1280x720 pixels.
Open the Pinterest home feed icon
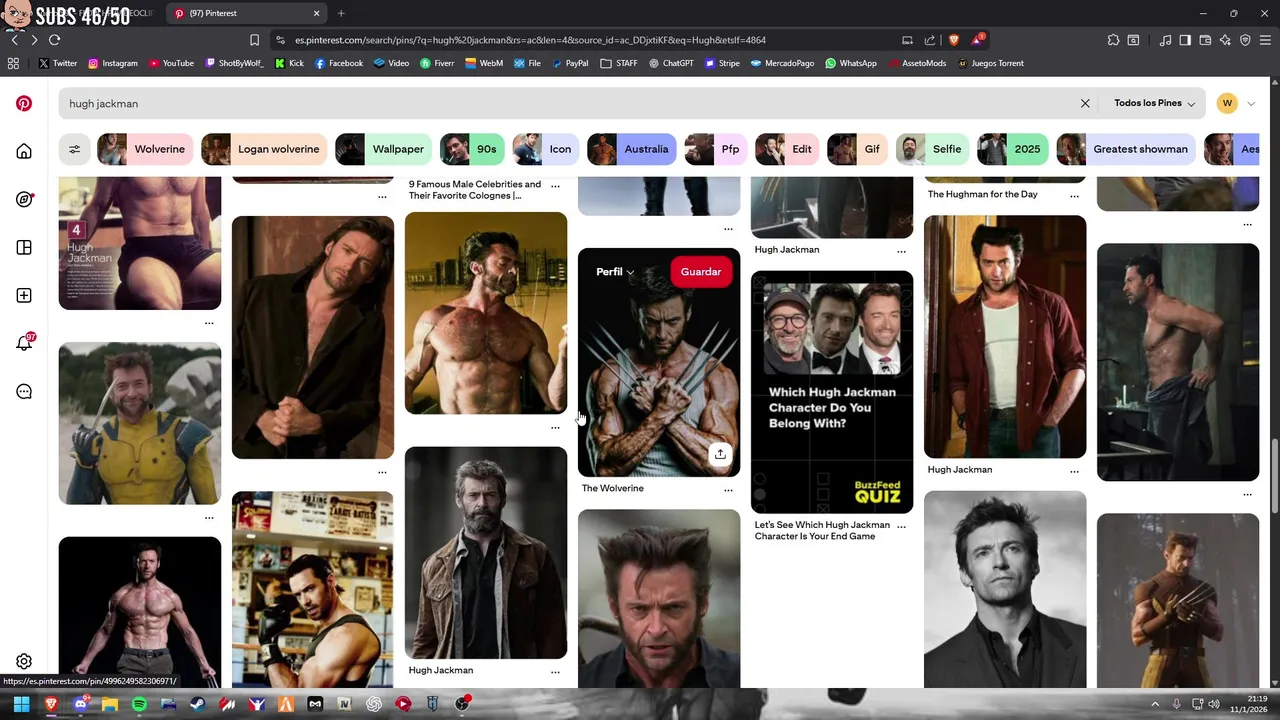click(24, 151)
